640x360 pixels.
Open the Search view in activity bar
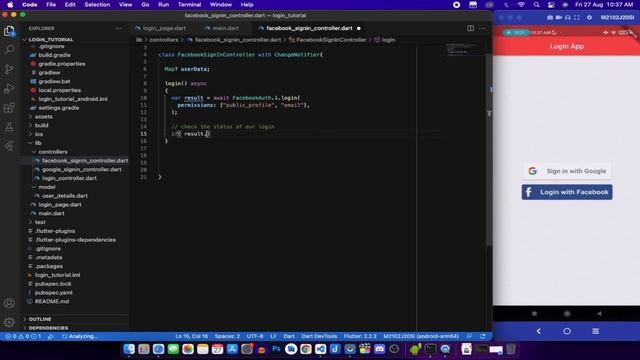(9, 50)
